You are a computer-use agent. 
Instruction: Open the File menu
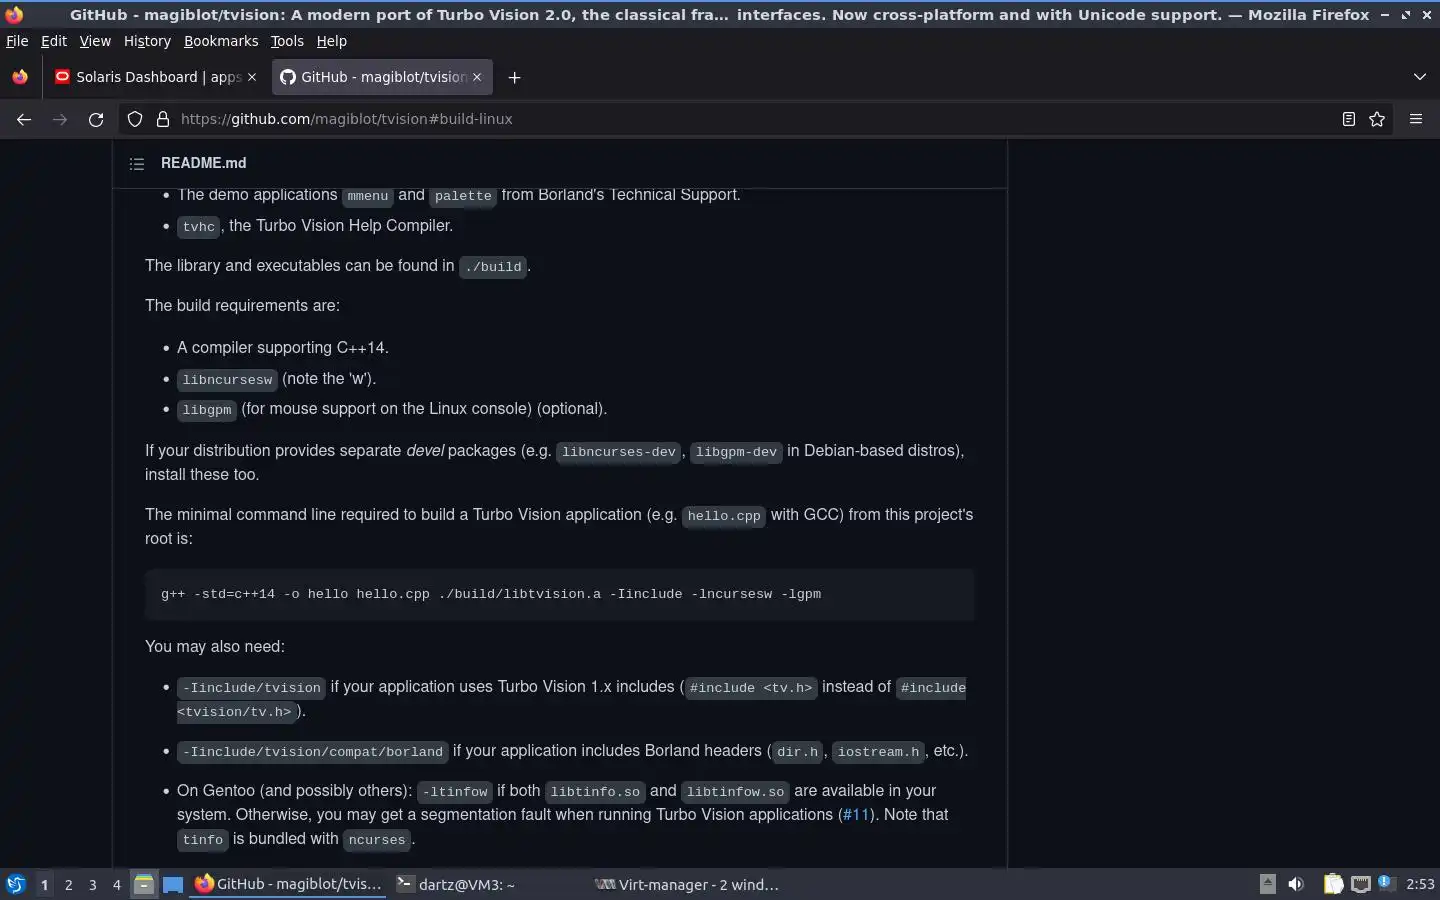click(x=17, y=41)
